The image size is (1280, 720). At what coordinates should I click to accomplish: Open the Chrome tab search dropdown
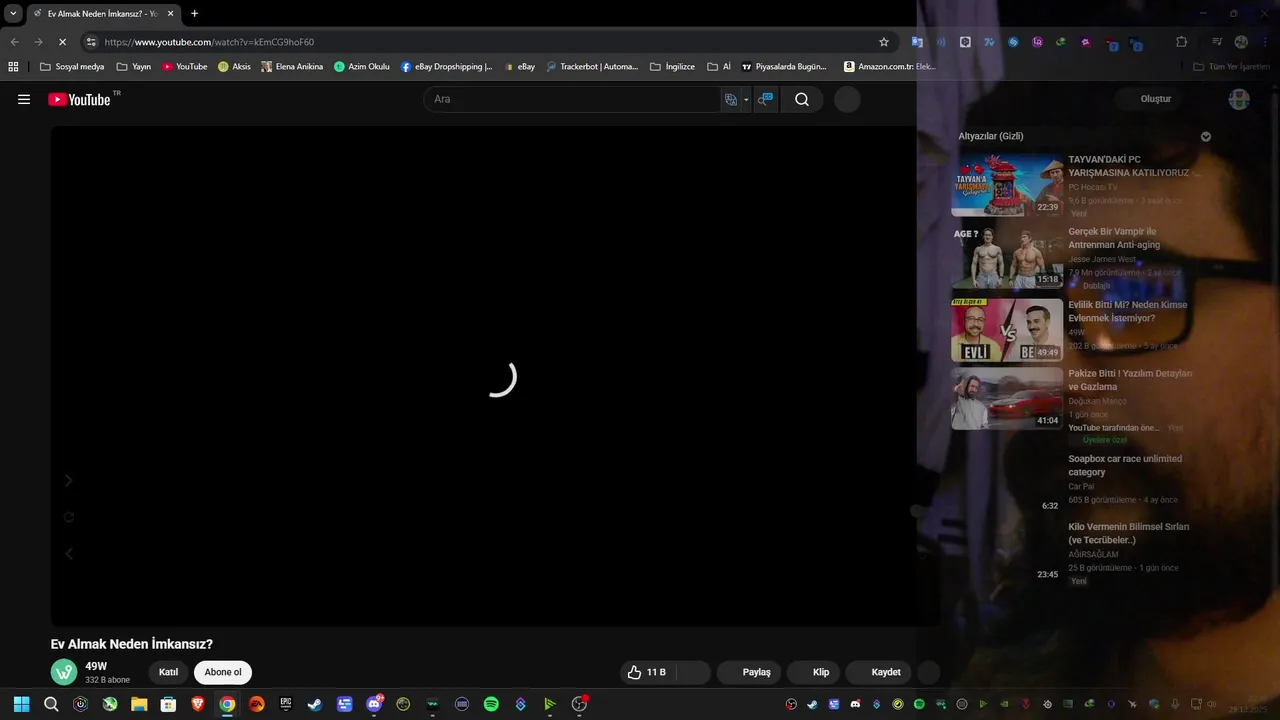[x=13, y=13]
